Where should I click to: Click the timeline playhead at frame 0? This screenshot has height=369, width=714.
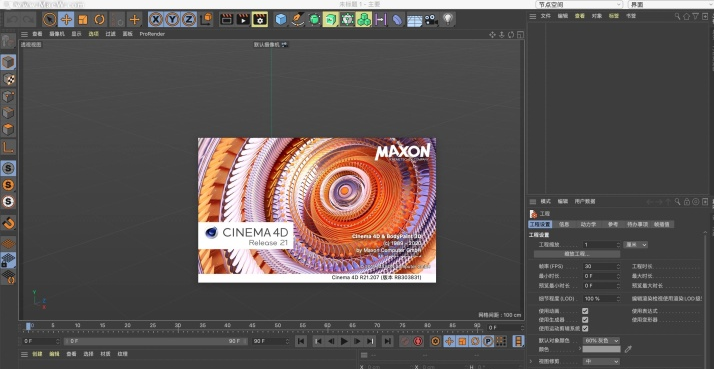click(28, 326)
